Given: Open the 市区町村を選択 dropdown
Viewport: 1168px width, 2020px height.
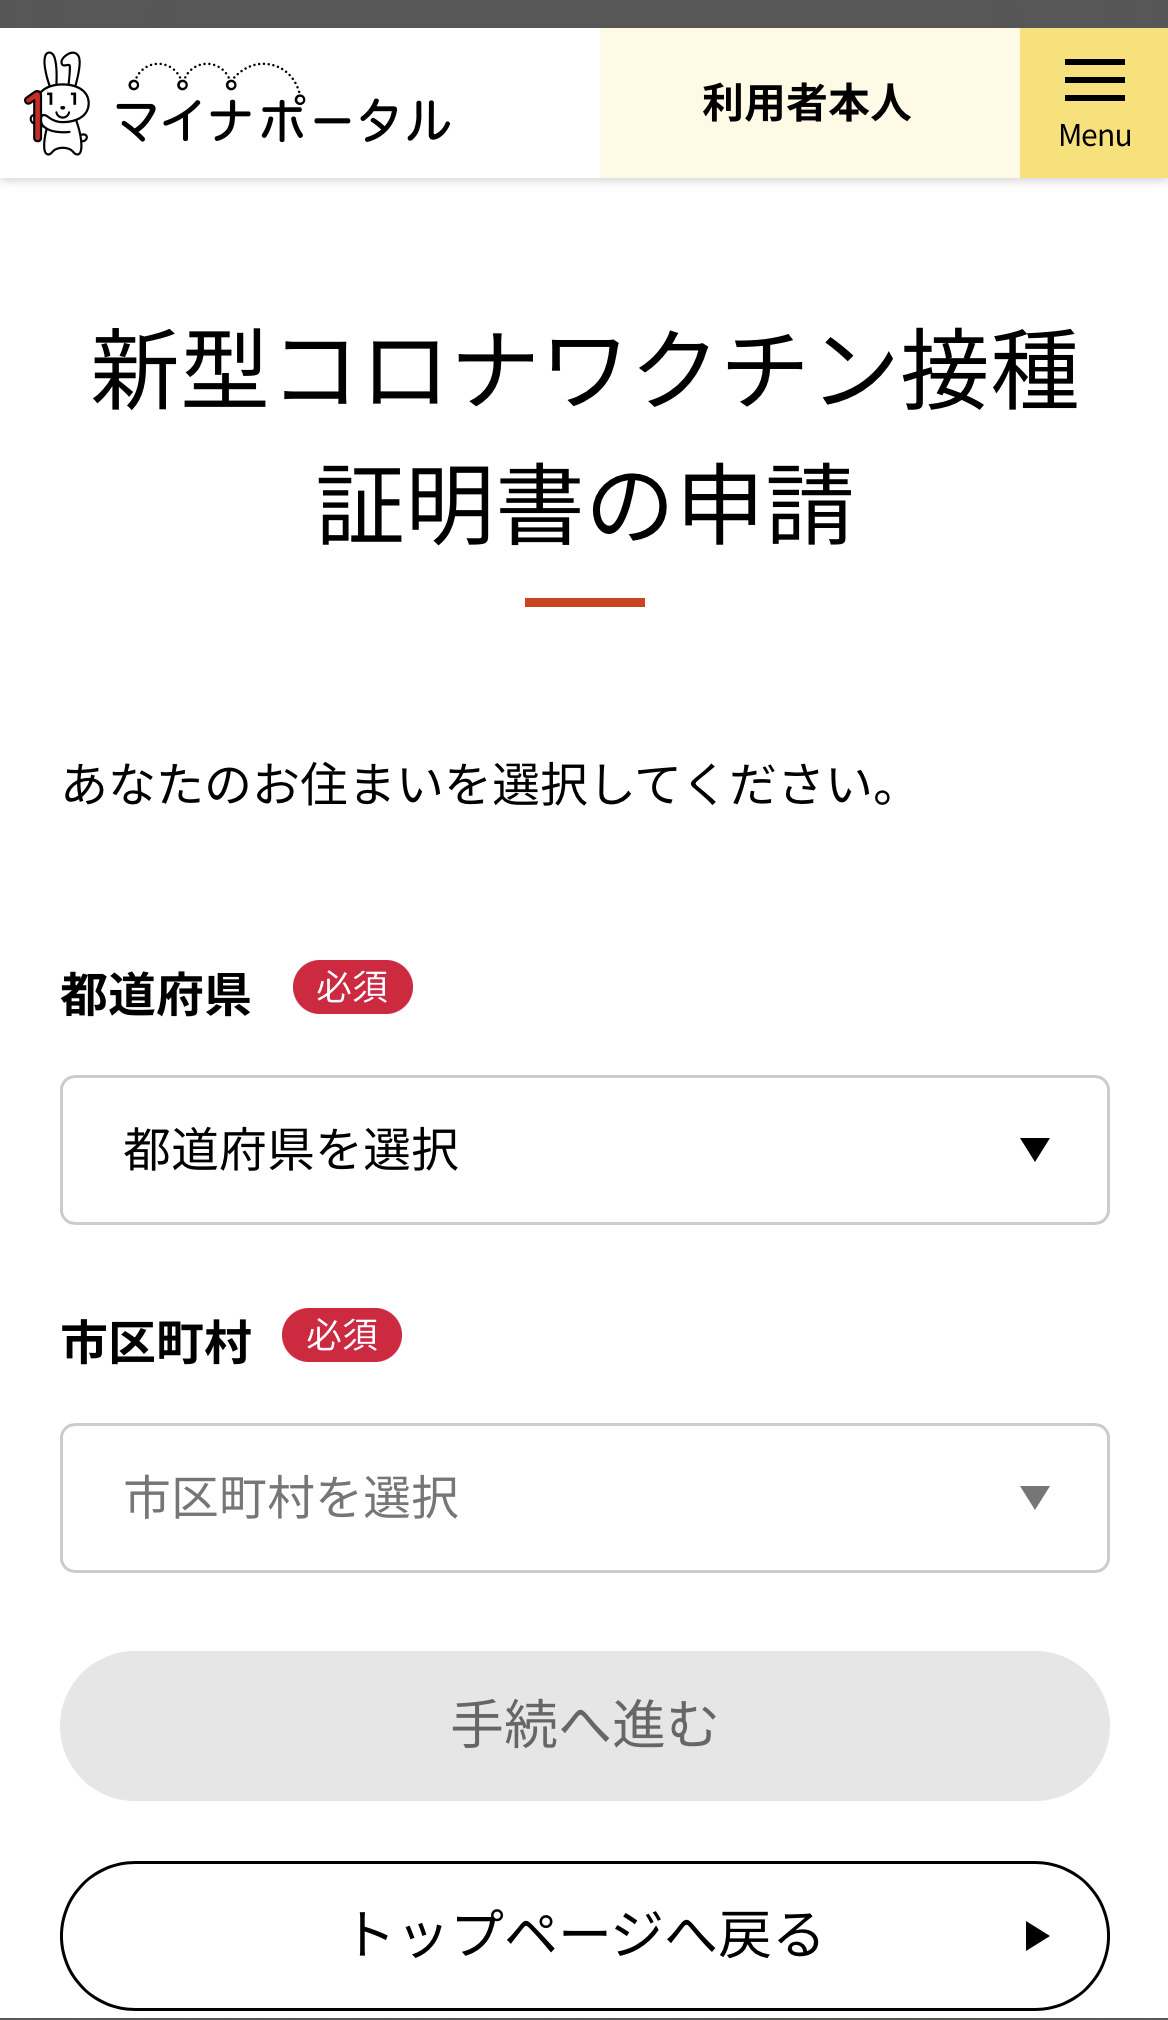Looking at the screenshot, I should pyautogui.click(x=584, y=1498).
